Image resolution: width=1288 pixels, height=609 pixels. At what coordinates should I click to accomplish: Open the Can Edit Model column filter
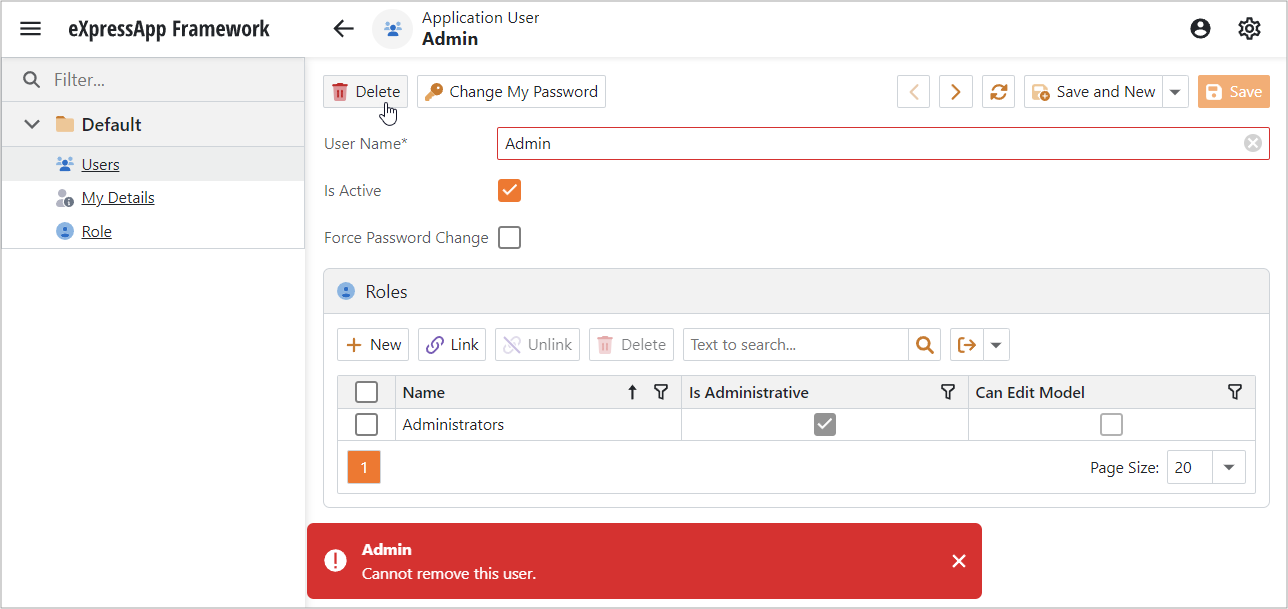pyautogui.click(x=1235, y=392)
